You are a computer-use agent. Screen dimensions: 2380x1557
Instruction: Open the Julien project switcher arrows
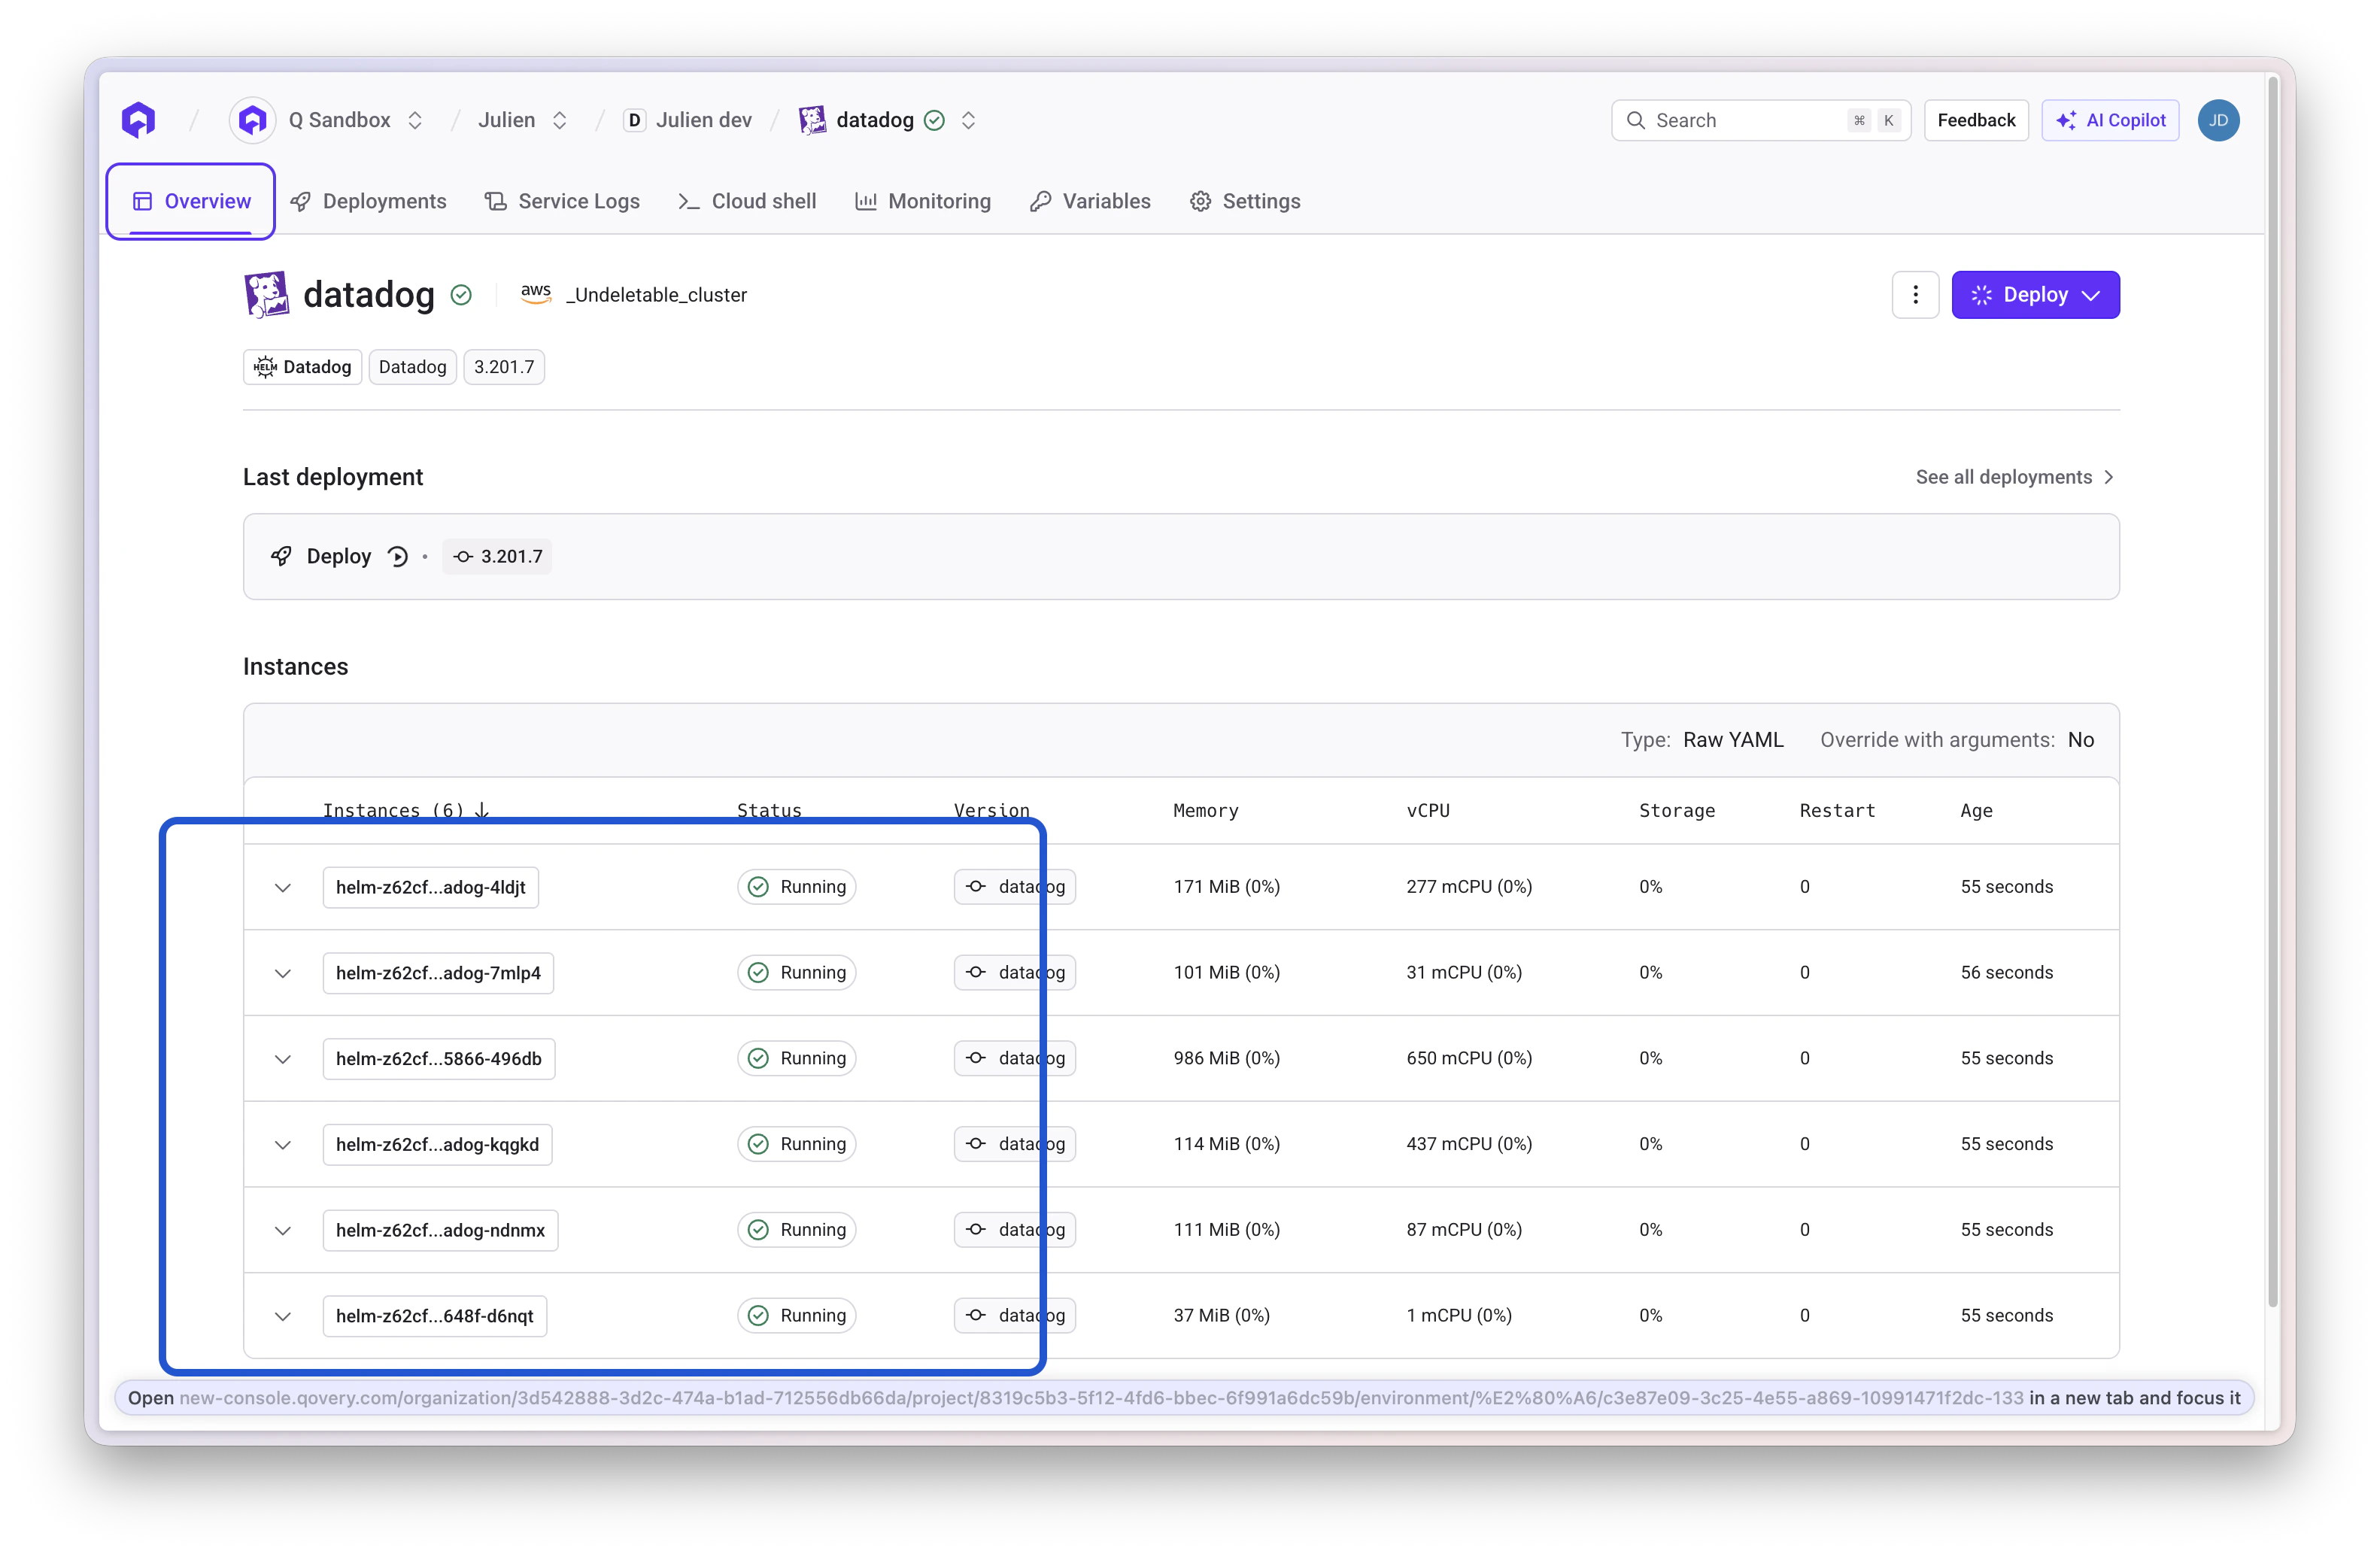pos(560,120)
